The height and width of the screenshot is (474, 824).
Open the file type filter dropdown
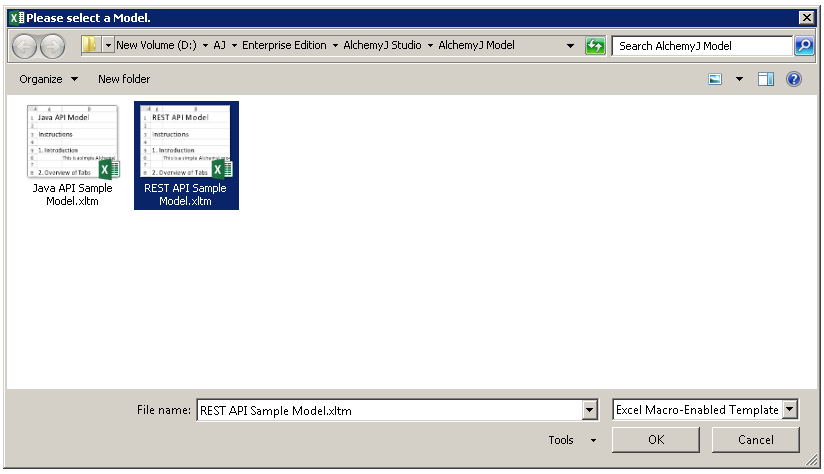pyautogui.click(x=790, y=410)
